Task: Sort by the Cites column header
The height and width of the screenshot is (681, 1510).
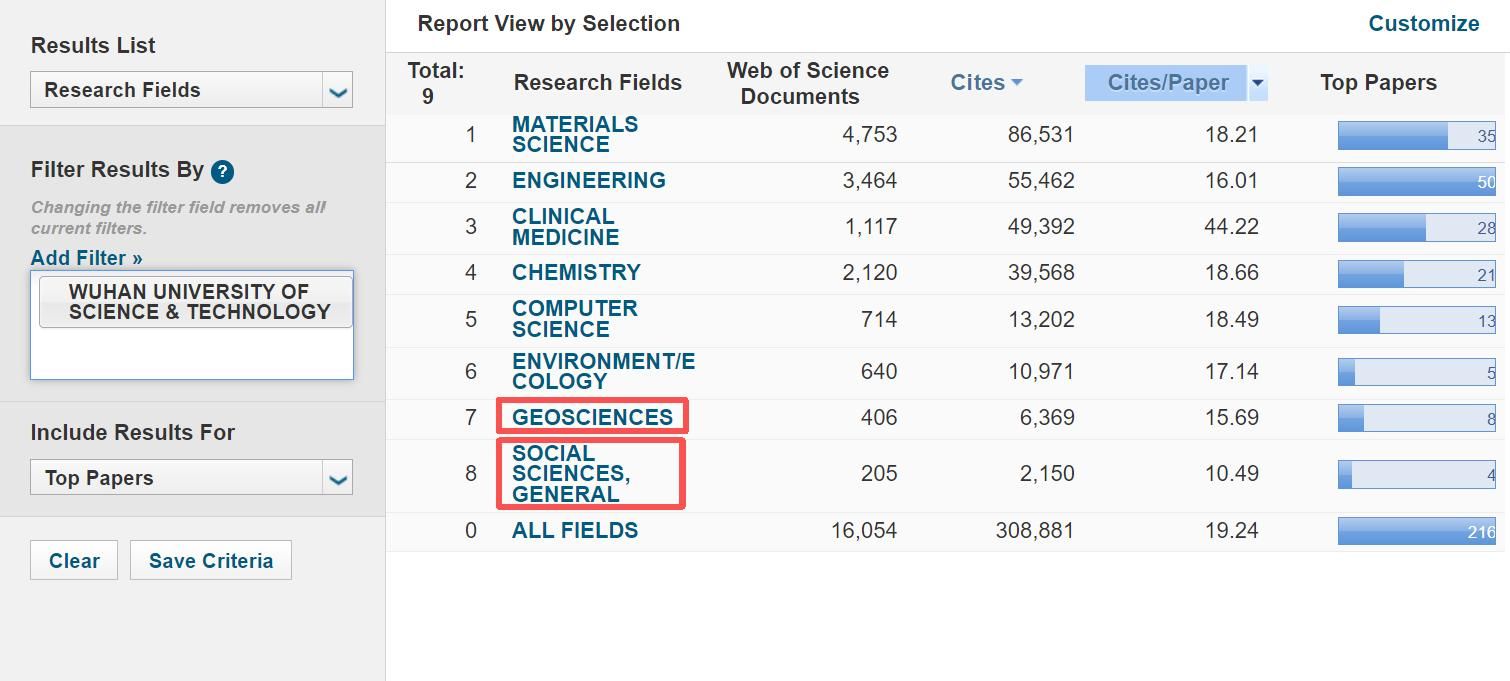Action: point(985,83)
